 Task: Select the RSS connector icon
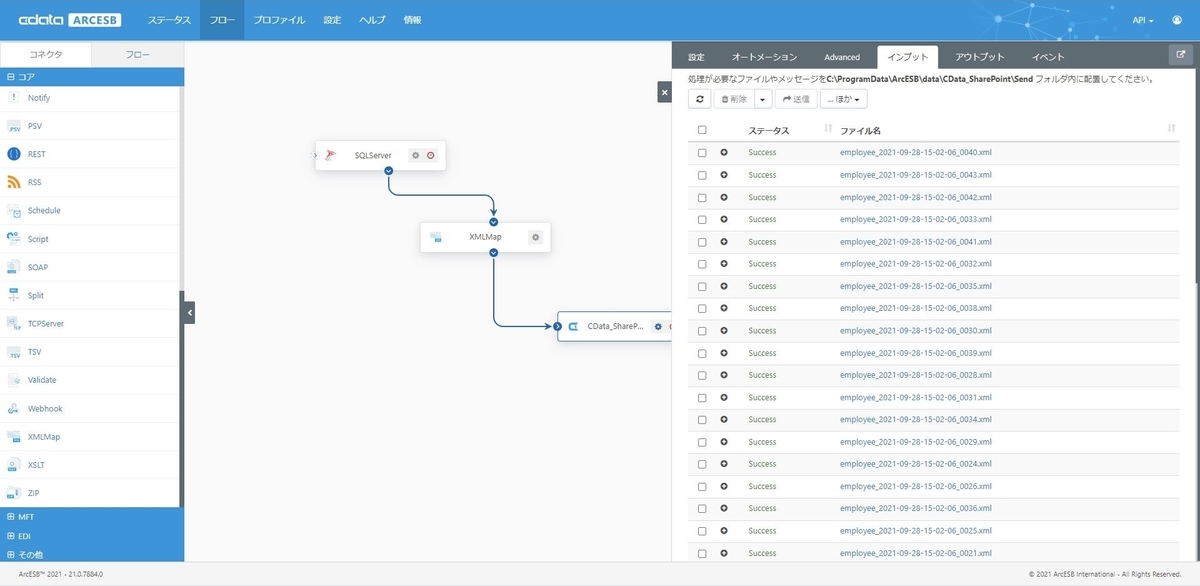(14, 182)
